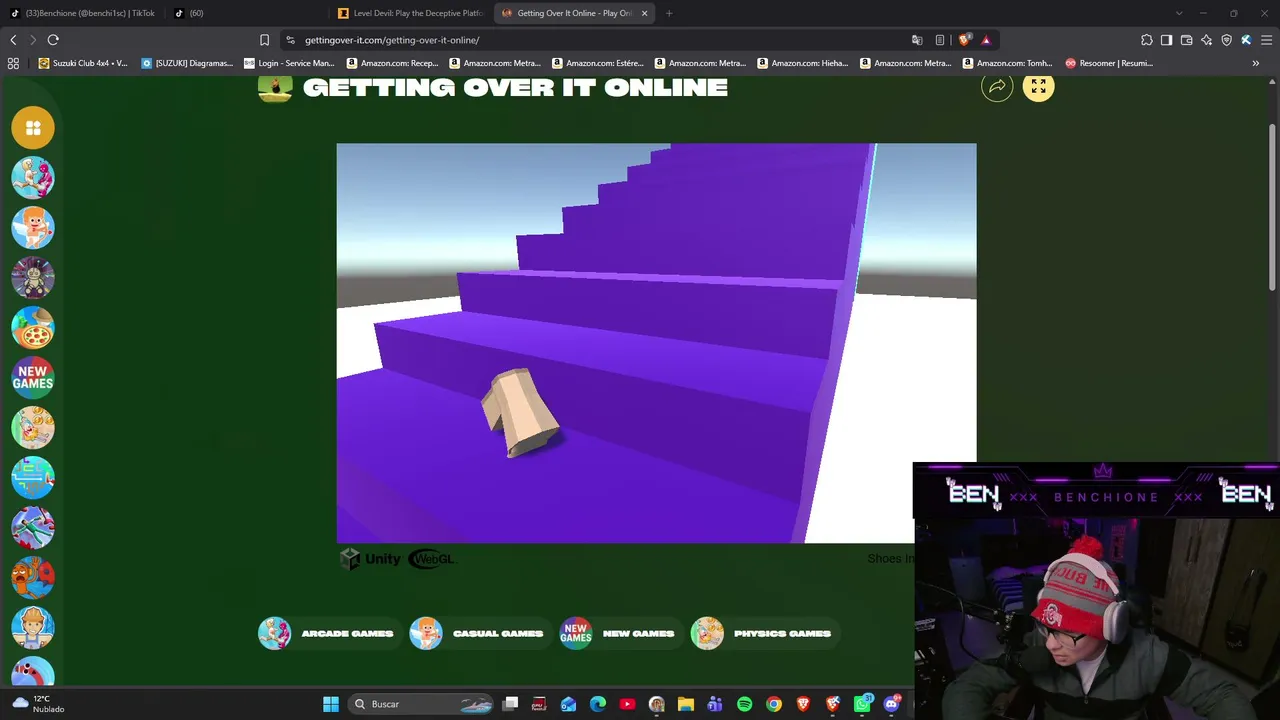Click the Unity game canvas
The height and width of the screenshot is (720, 1280).
click(656, 343)
